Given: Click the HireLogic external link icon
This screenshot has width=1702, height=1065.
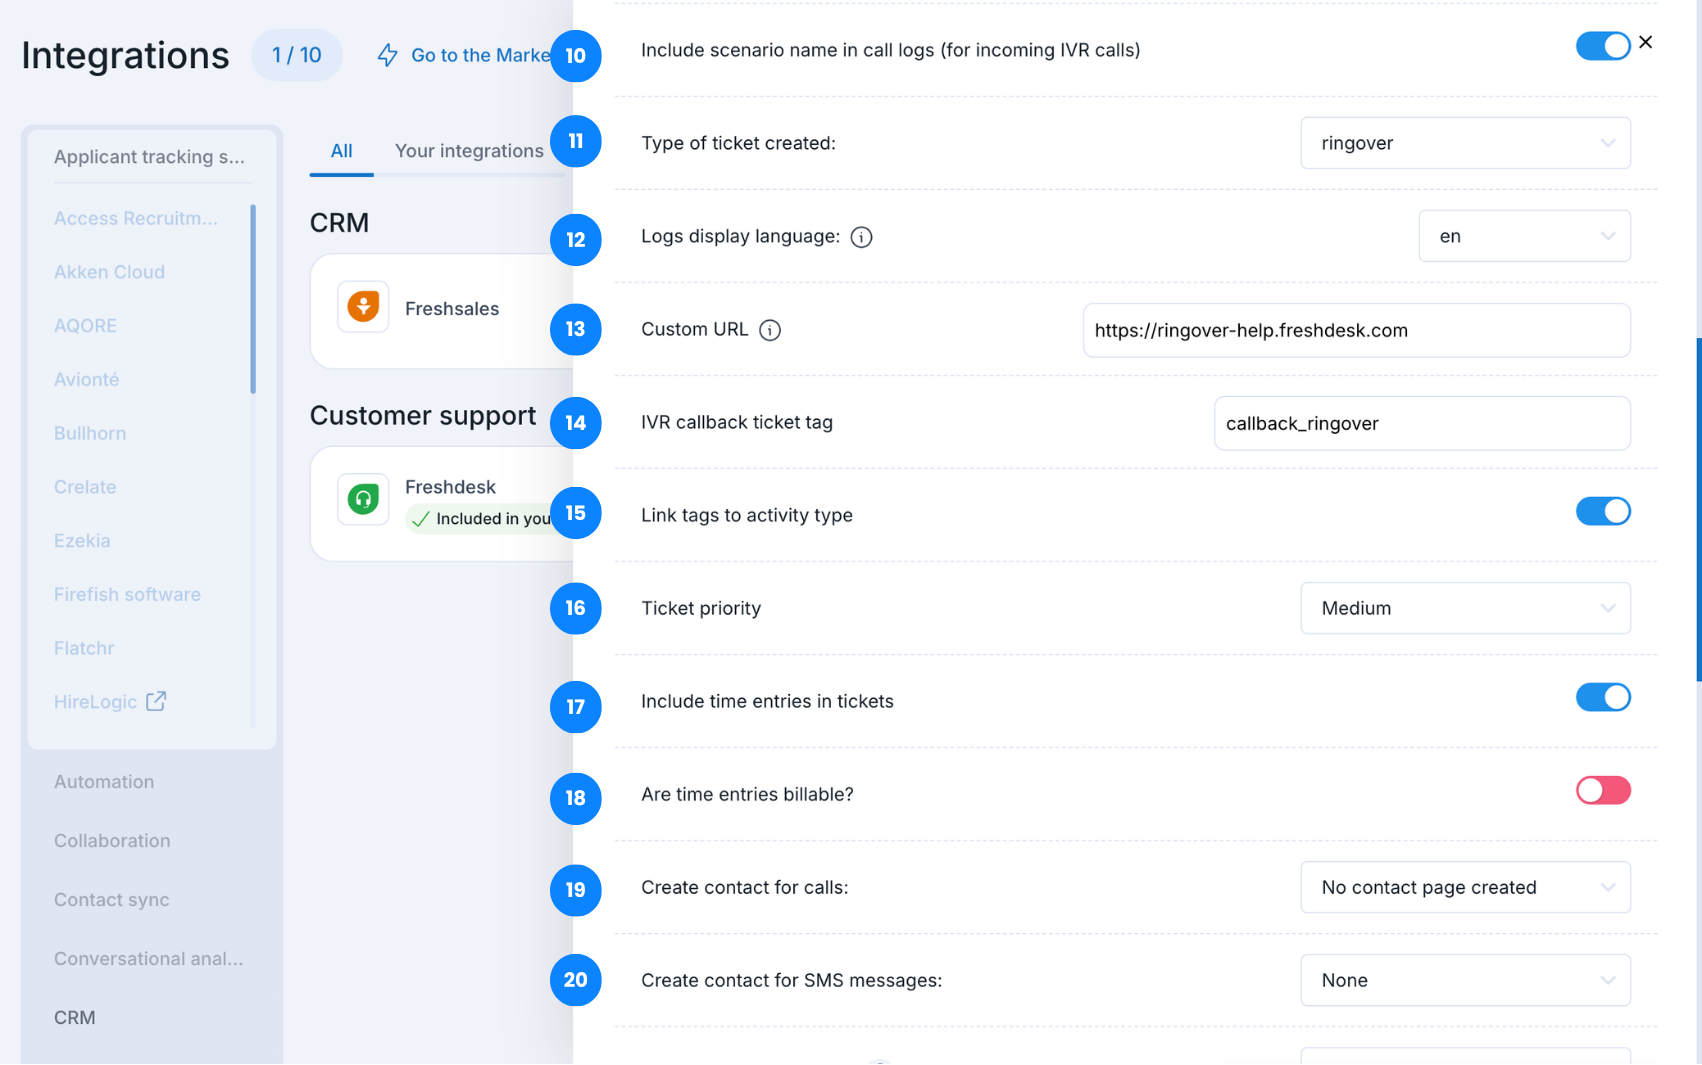Looking at the screenshot, I should (x=156, y=701).
